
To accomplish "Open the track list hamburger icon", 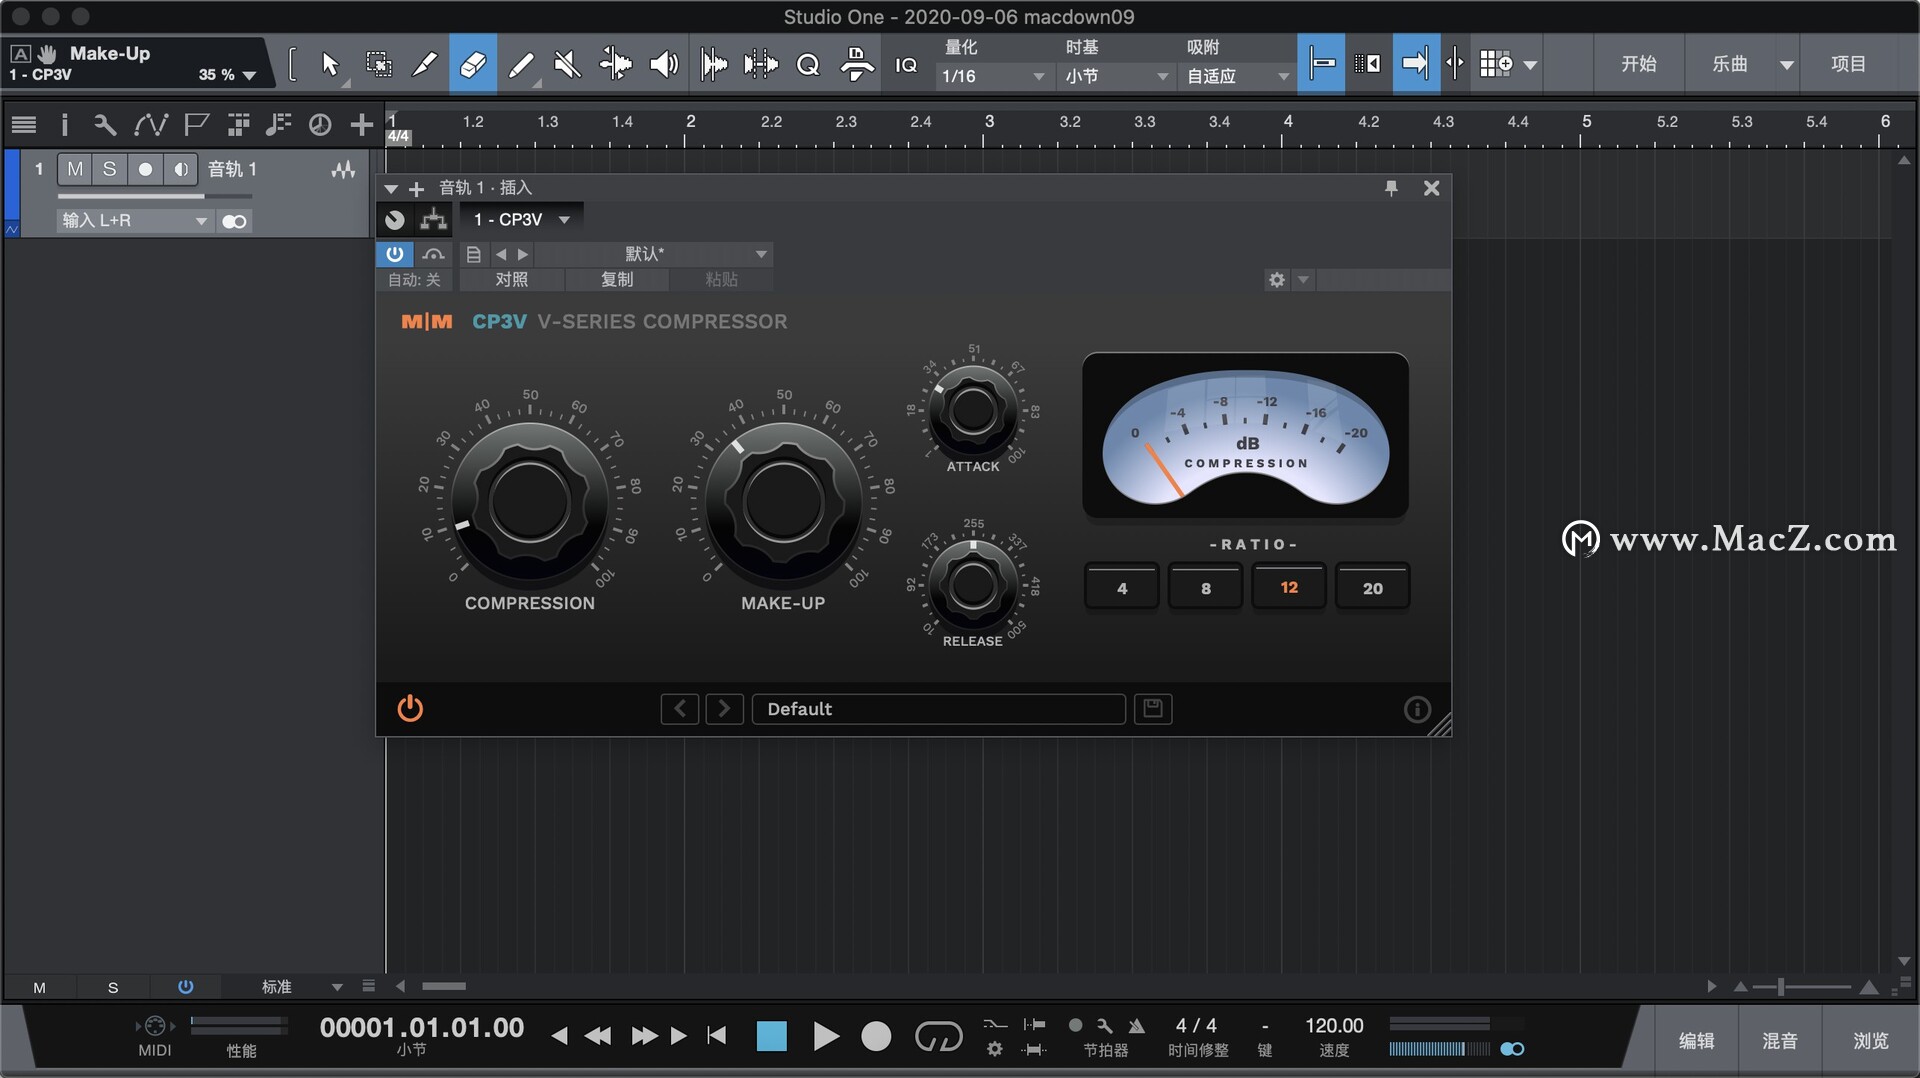I will 24,125.
